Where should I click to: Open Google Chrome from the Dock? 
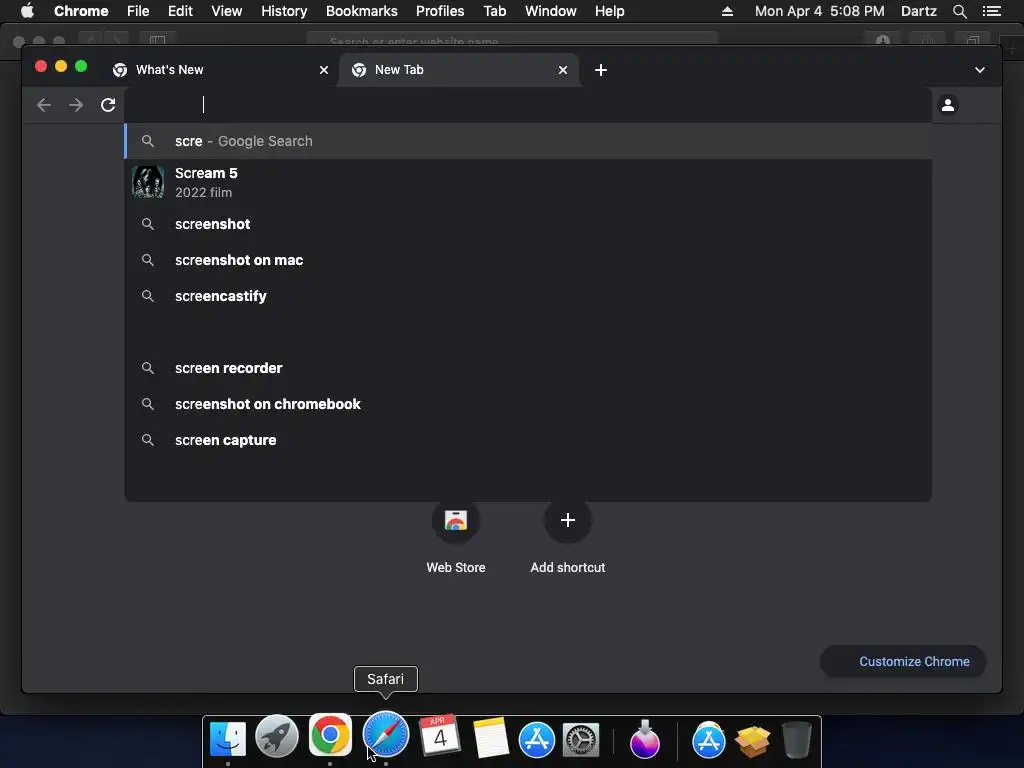click(x=330, y=735)
